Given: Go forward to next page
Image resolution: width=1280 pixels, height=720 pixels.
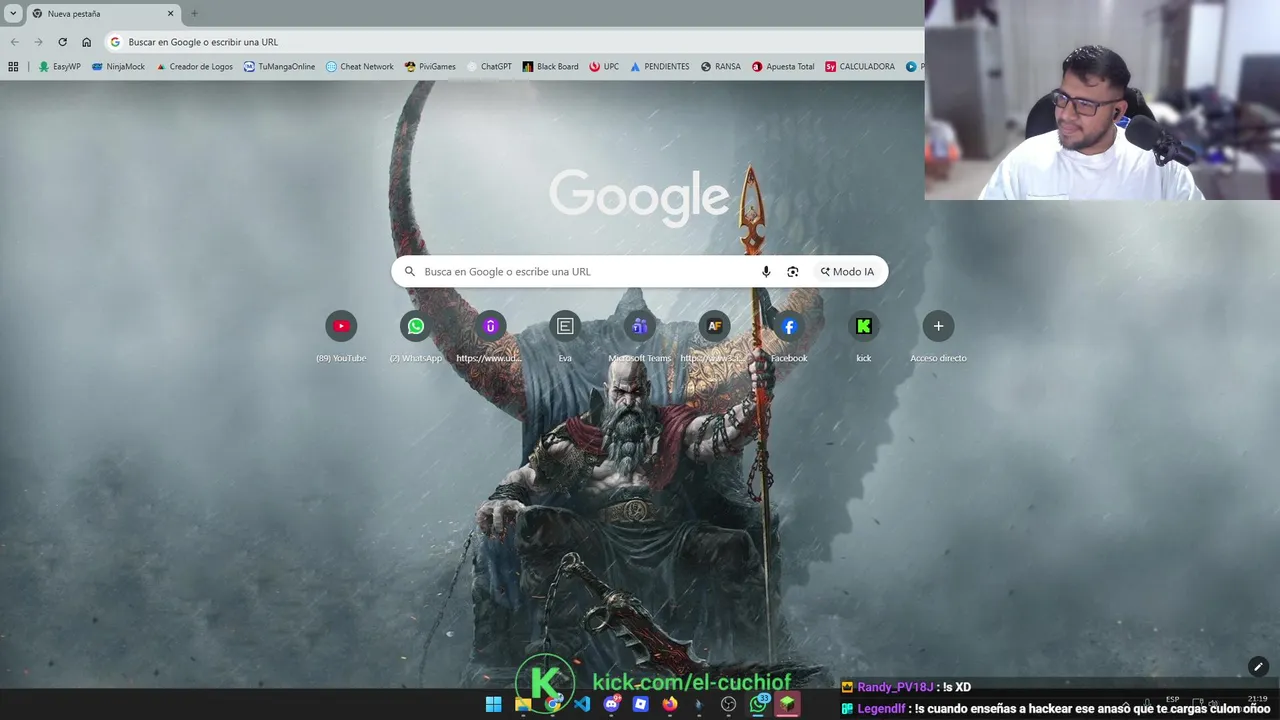Looking at the screenshot, I should [38, 42].
